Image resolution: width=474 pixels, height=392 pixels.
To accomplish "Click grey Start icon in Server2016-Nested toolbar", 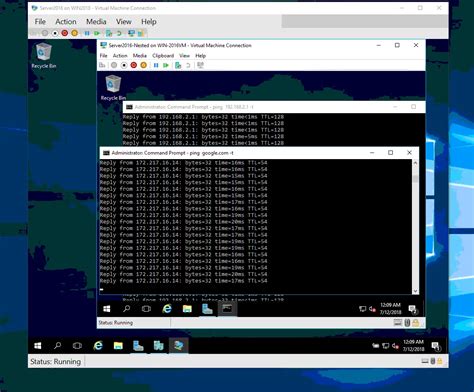I will point(114,65).
